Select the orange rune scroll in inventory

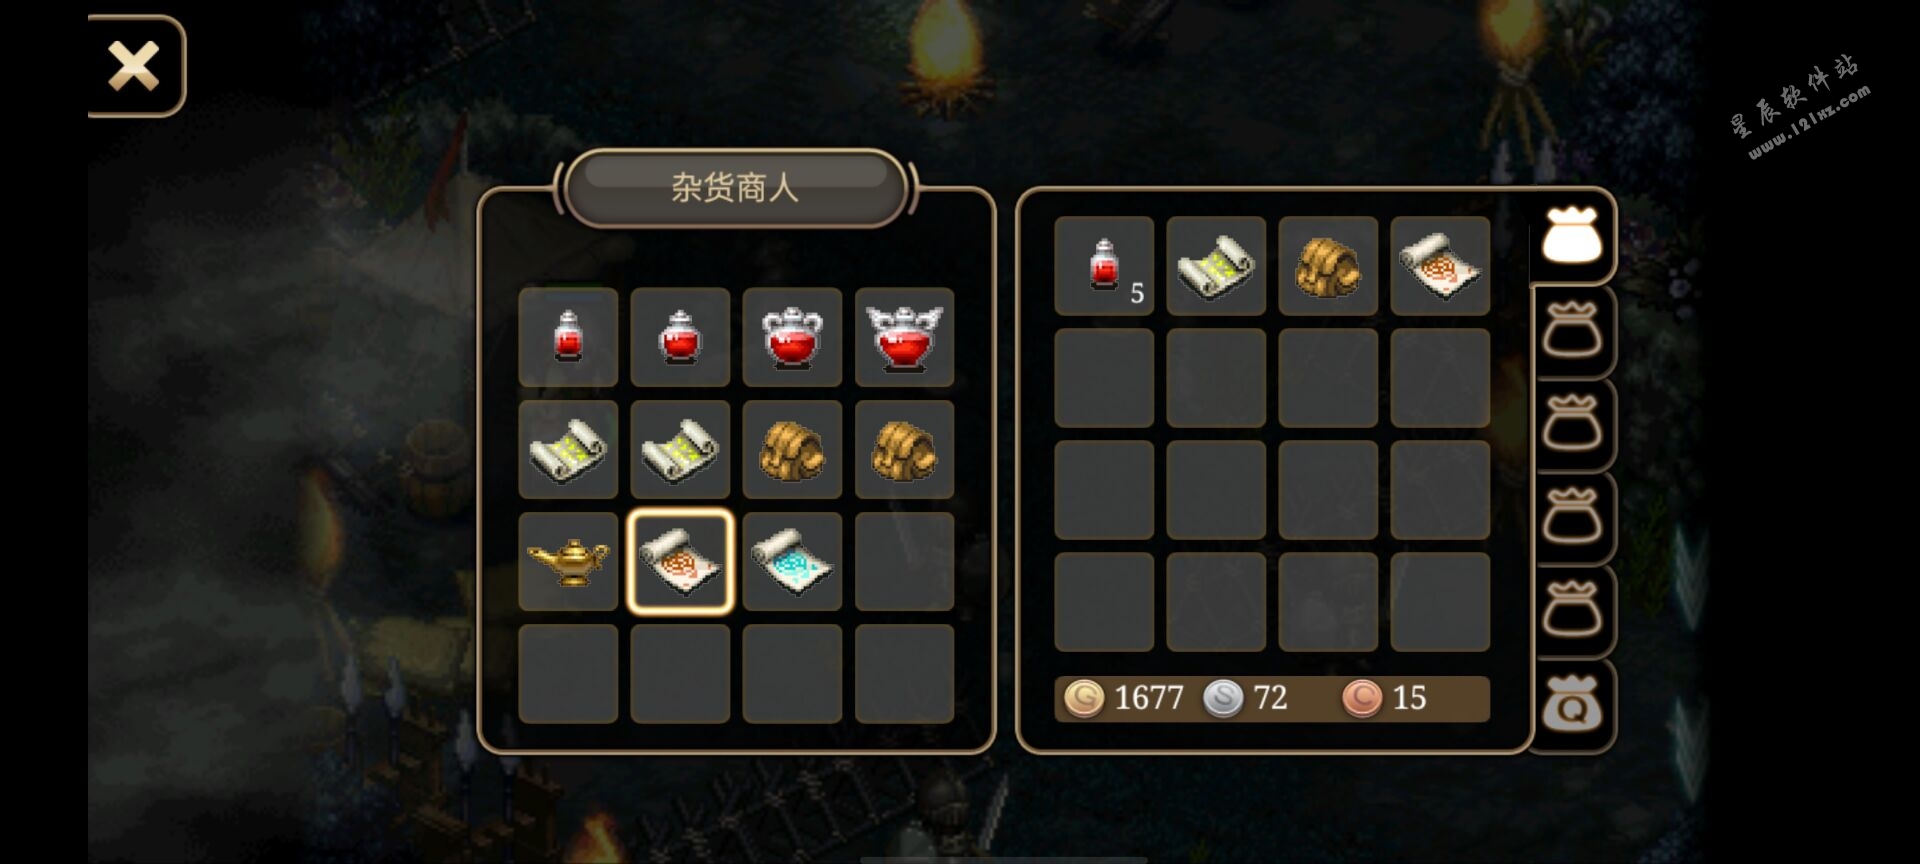(x=1440, y=266)
